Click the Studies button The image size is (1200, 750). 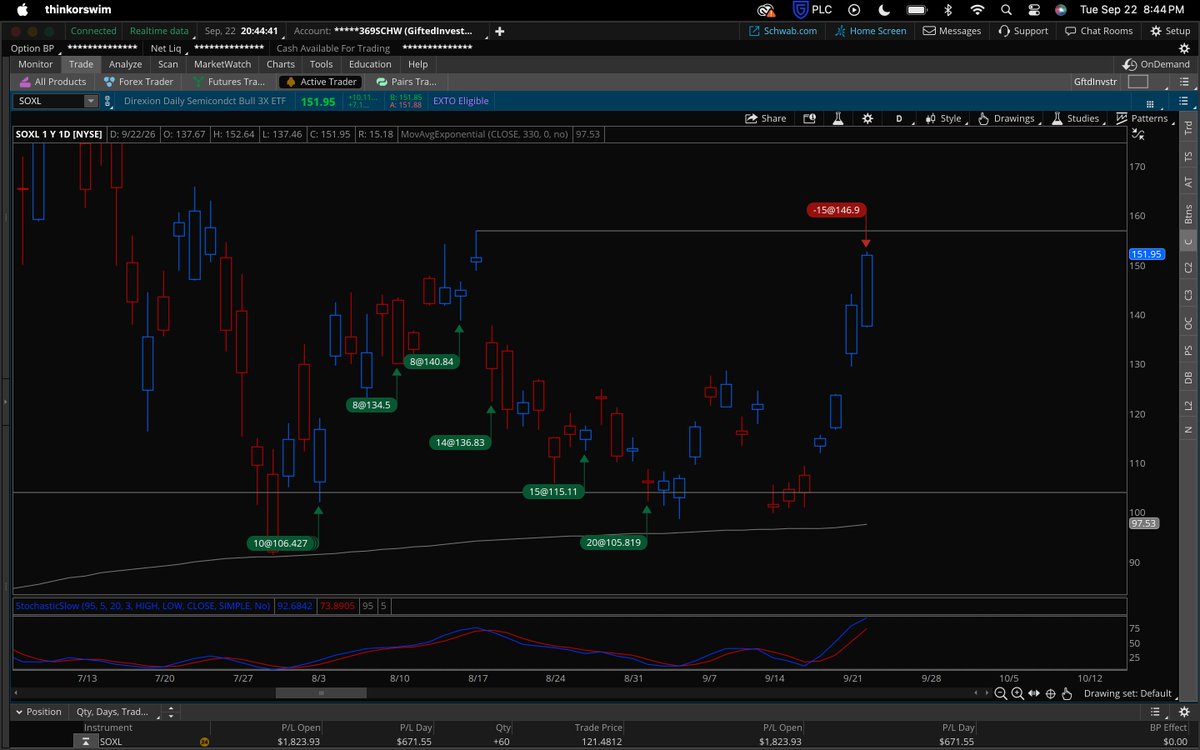pos(1075,118)
